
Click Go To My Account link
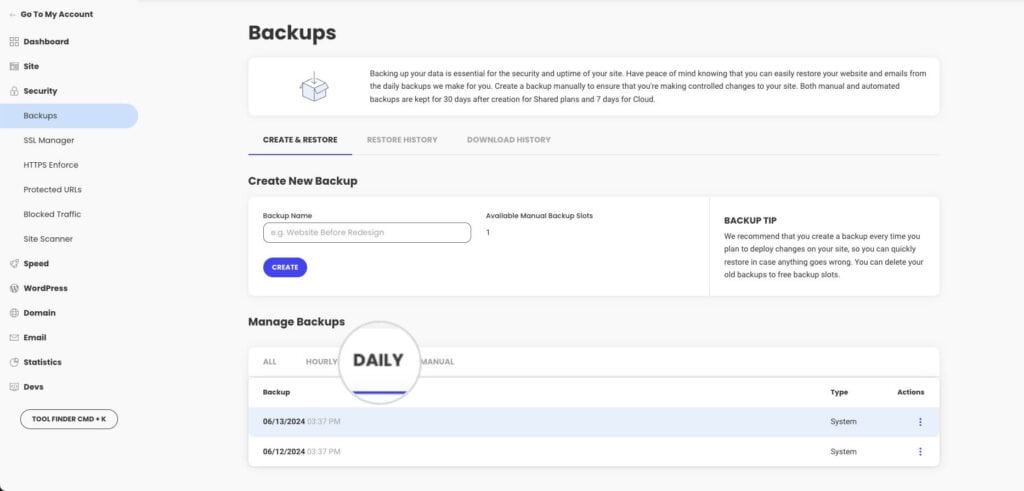57,14
